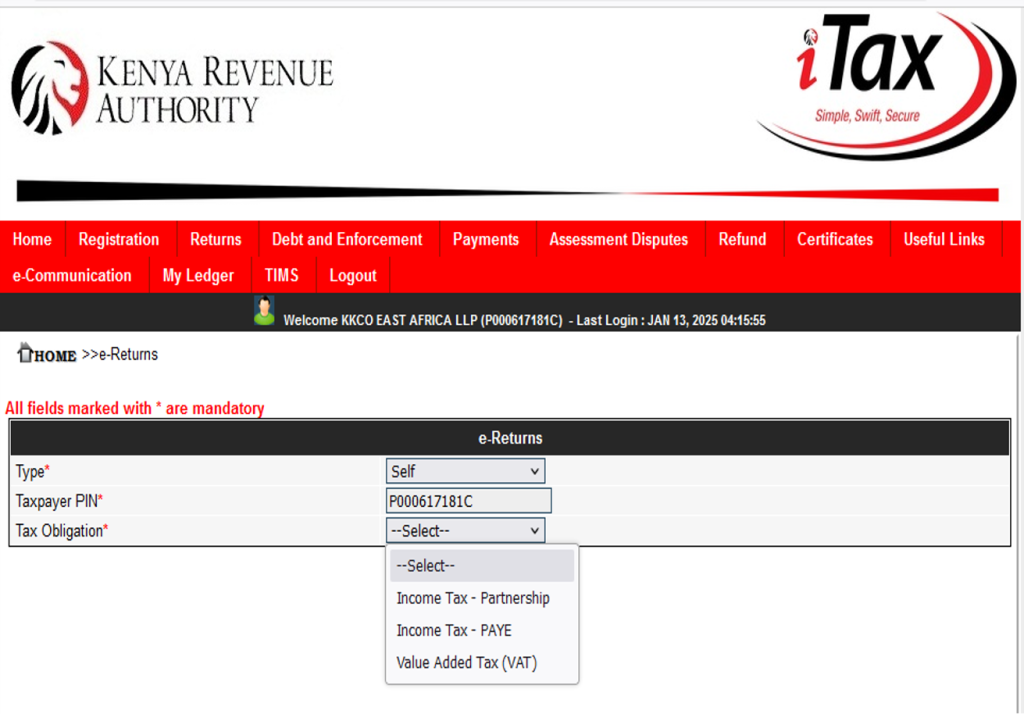Click the HOME breadcrumb house icon
Viewport: 1024px width, 714px height.
pyautogui.click(x=26, y=353)
